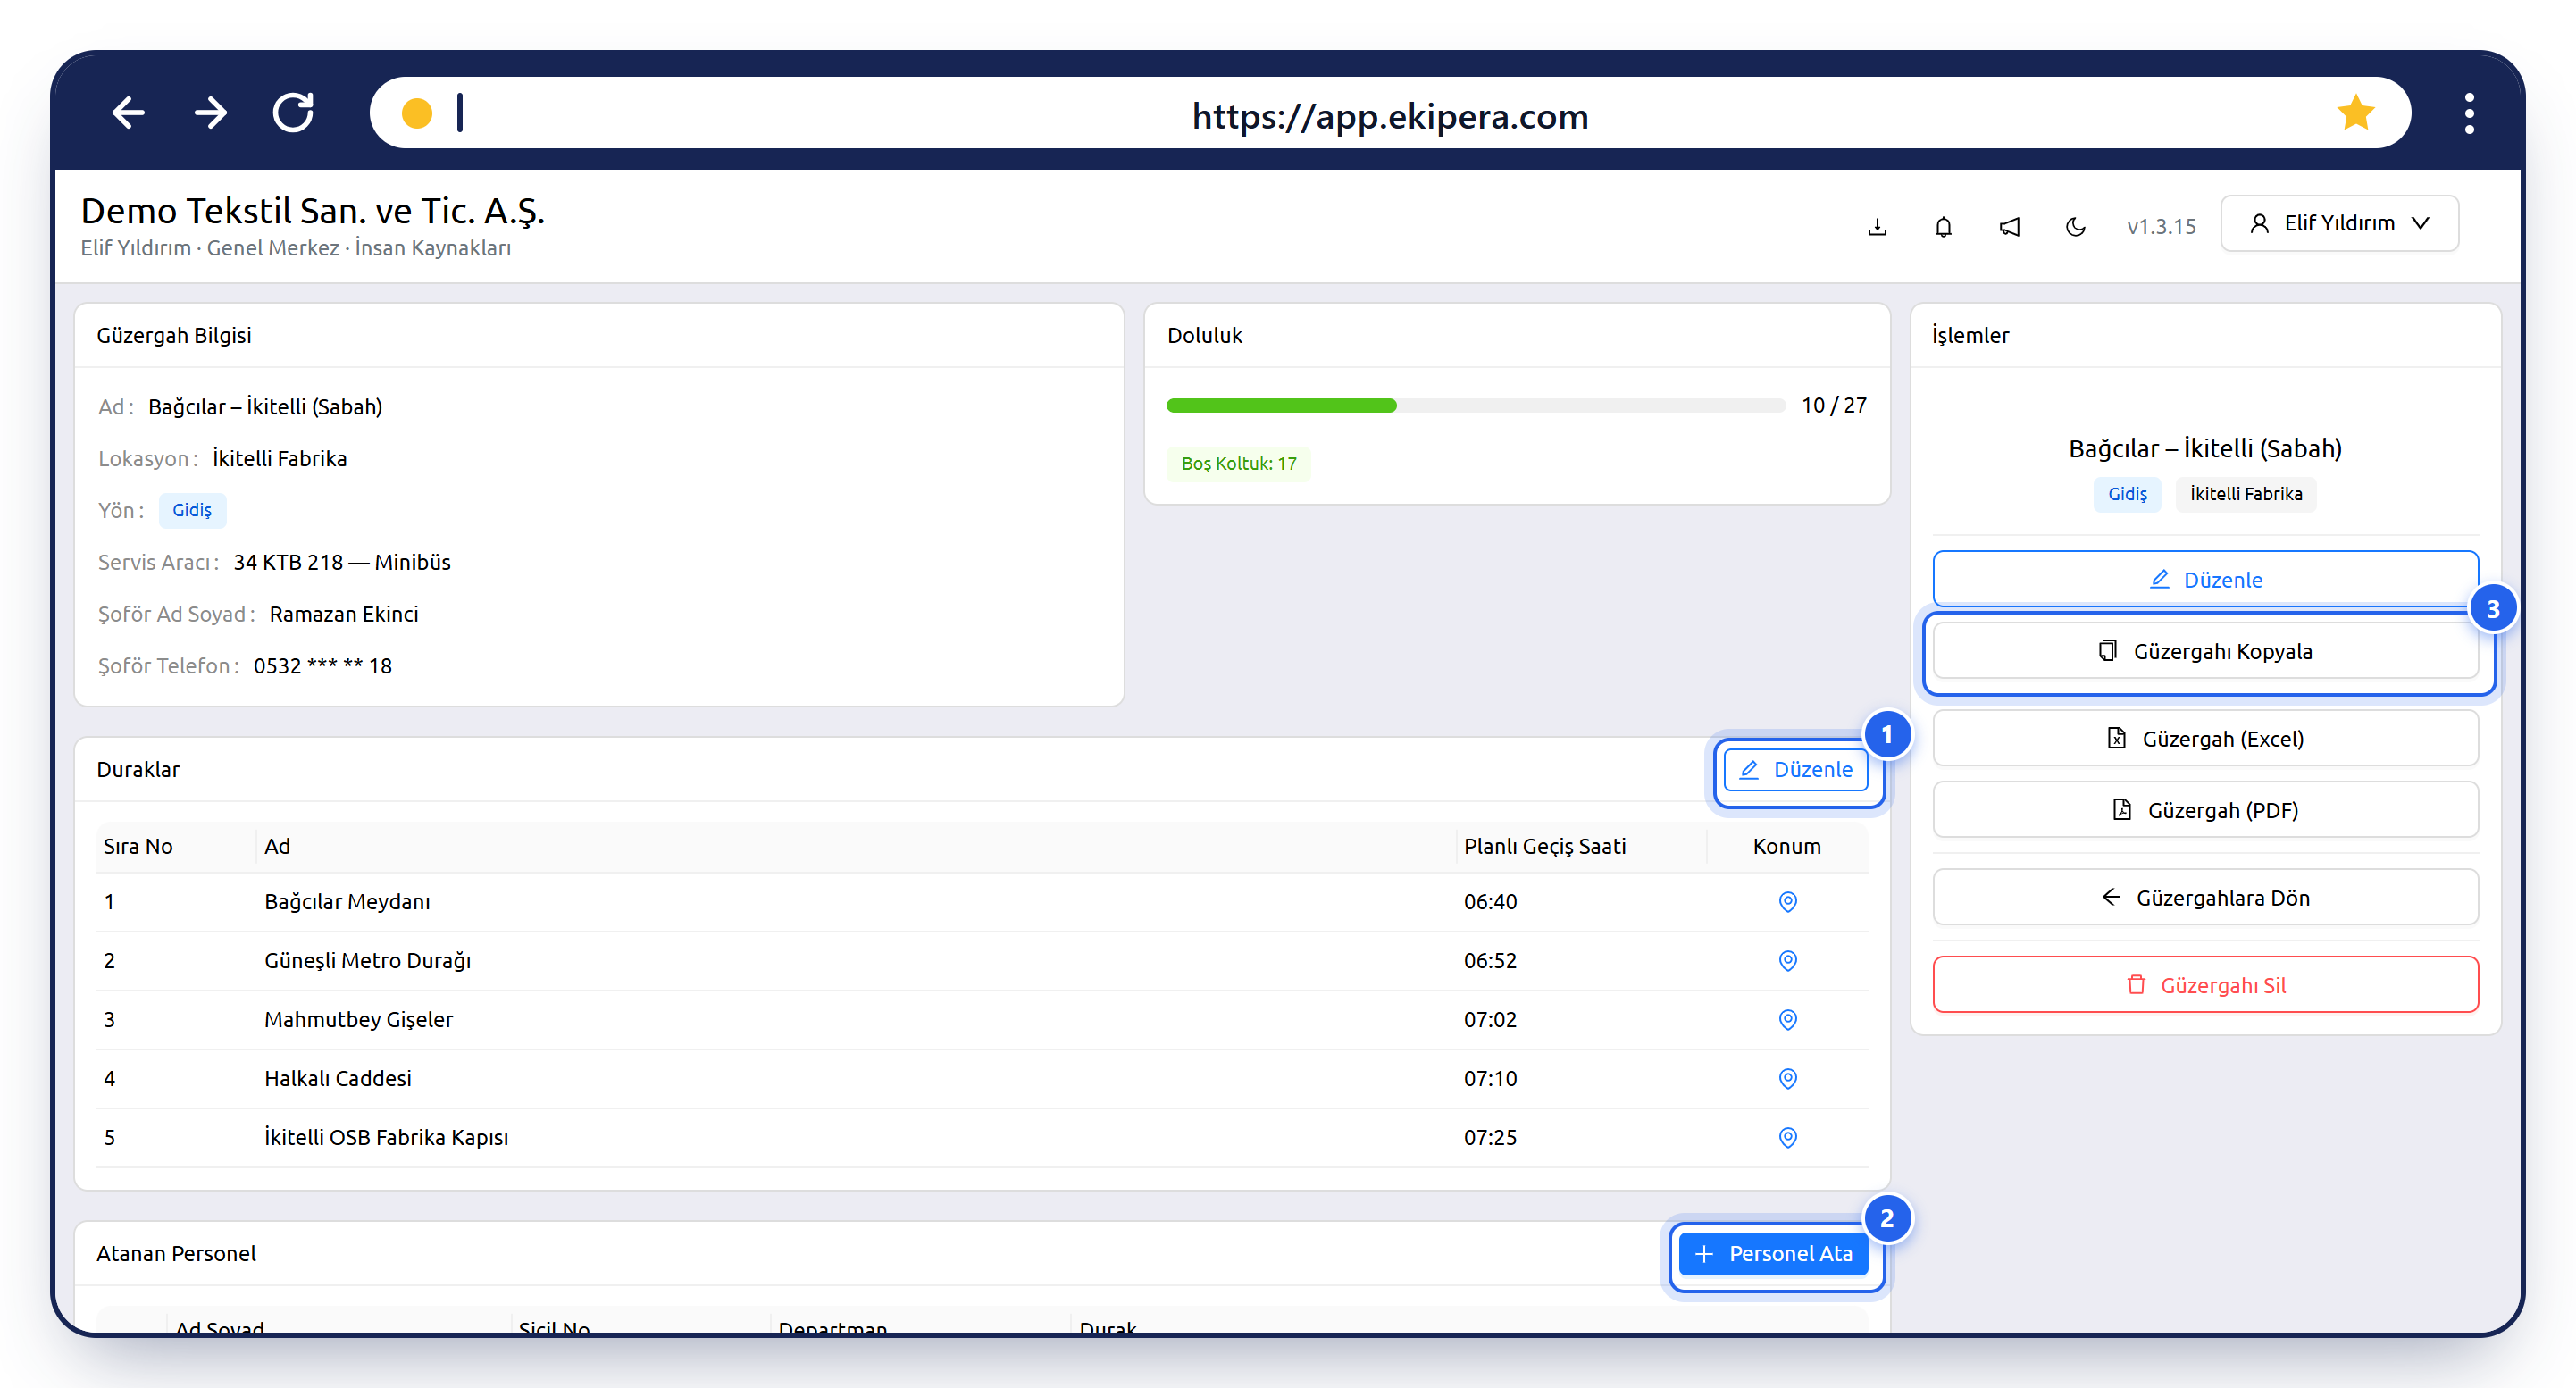Open the browser three-dot menu
2576x1388 pixels.
(x=2469, y=113)
